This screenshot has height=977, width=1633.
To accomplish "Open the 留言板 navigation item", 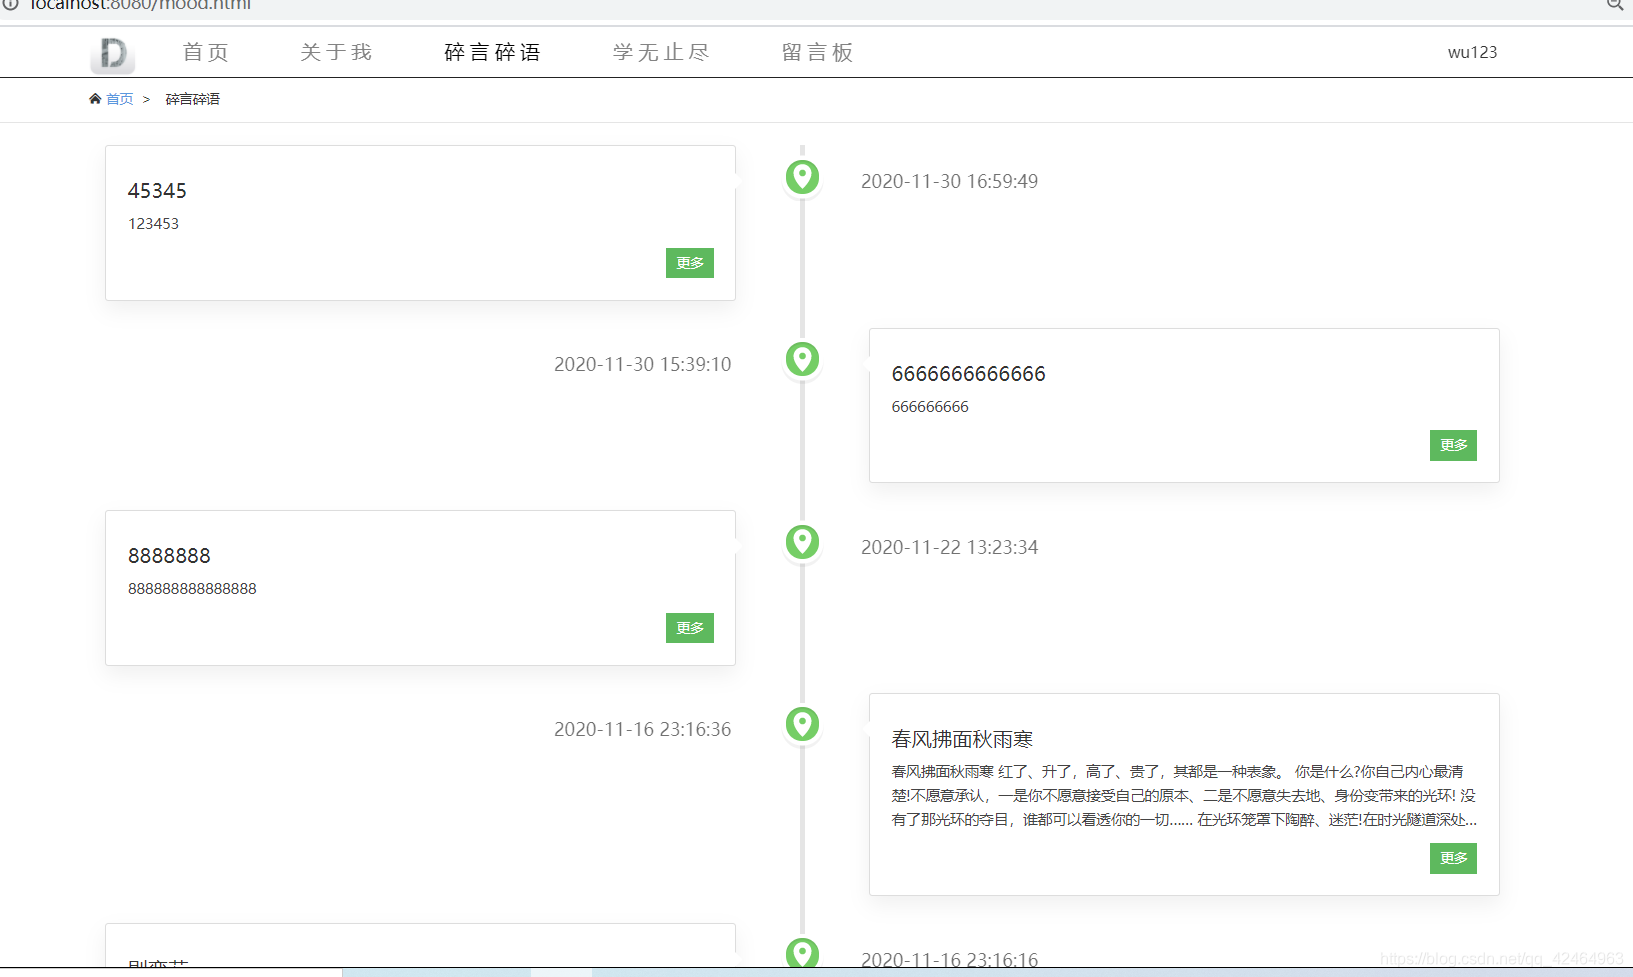I will pyautogui.click(x=817, y=52).
